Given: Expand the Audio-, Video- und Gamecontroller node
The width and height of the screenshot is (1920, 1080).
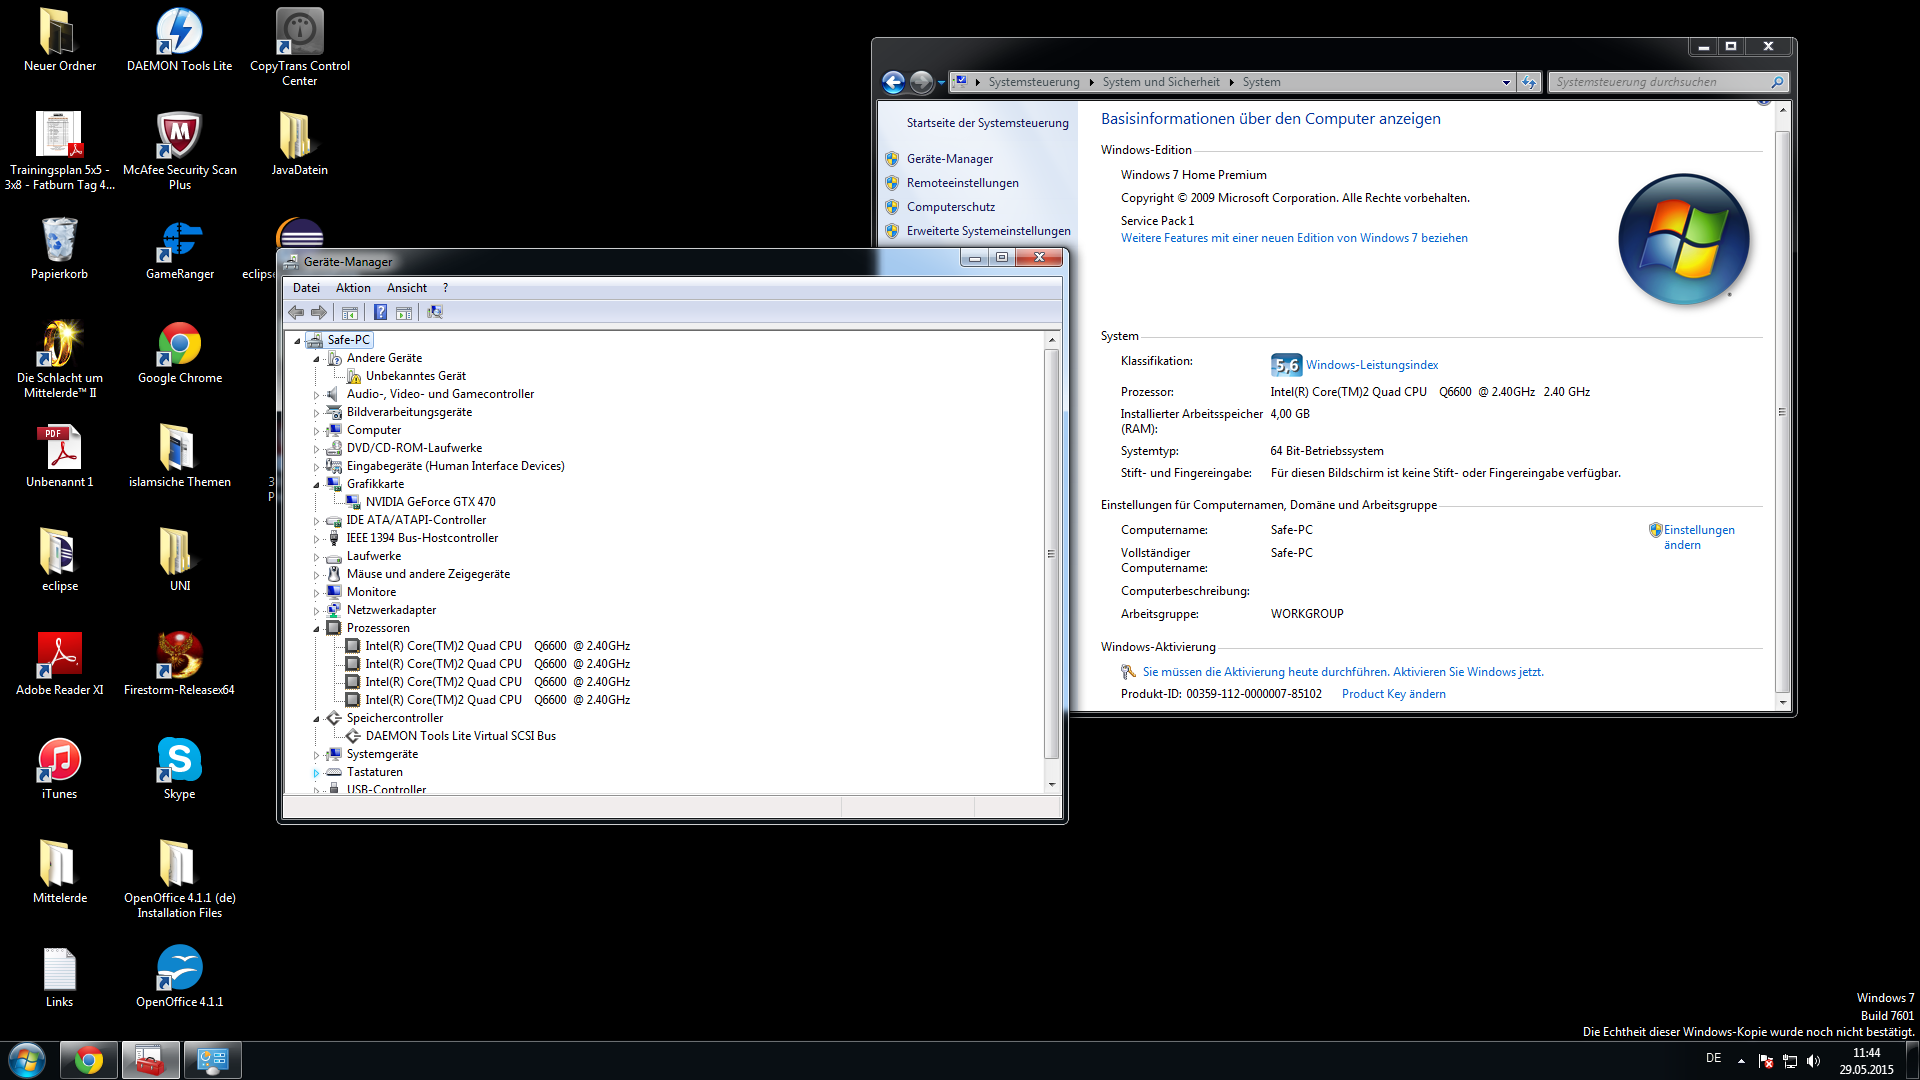Looking at the screenshot, I should [x=317, y=395].
